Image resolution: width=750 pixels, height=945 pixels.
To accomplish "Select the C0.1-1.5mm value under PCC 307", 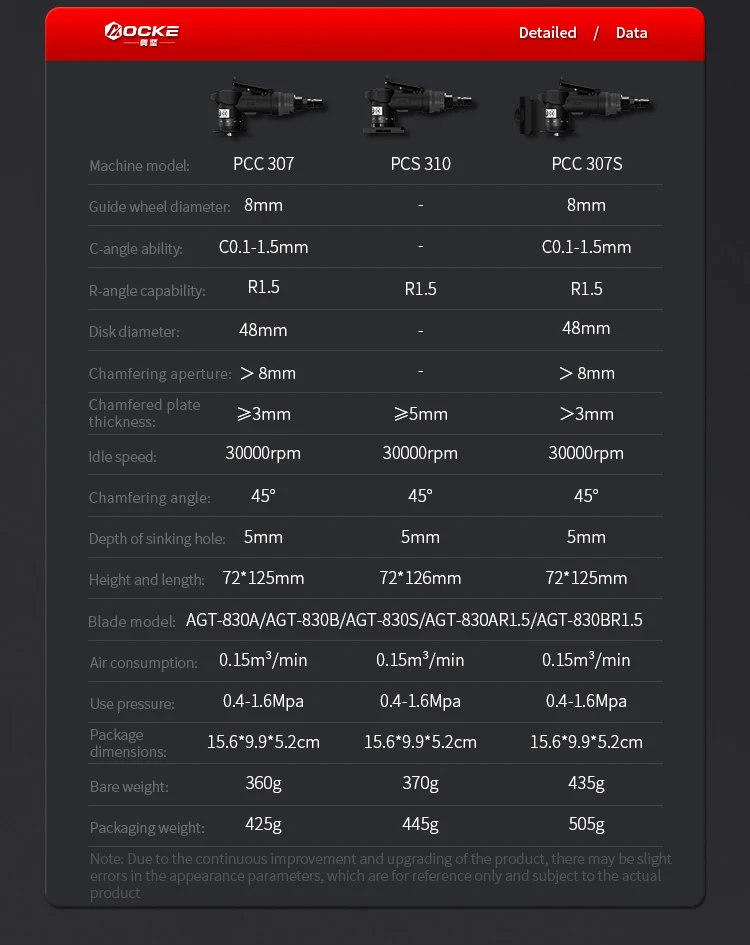I will pyautogui.click(x=263, y=247).
